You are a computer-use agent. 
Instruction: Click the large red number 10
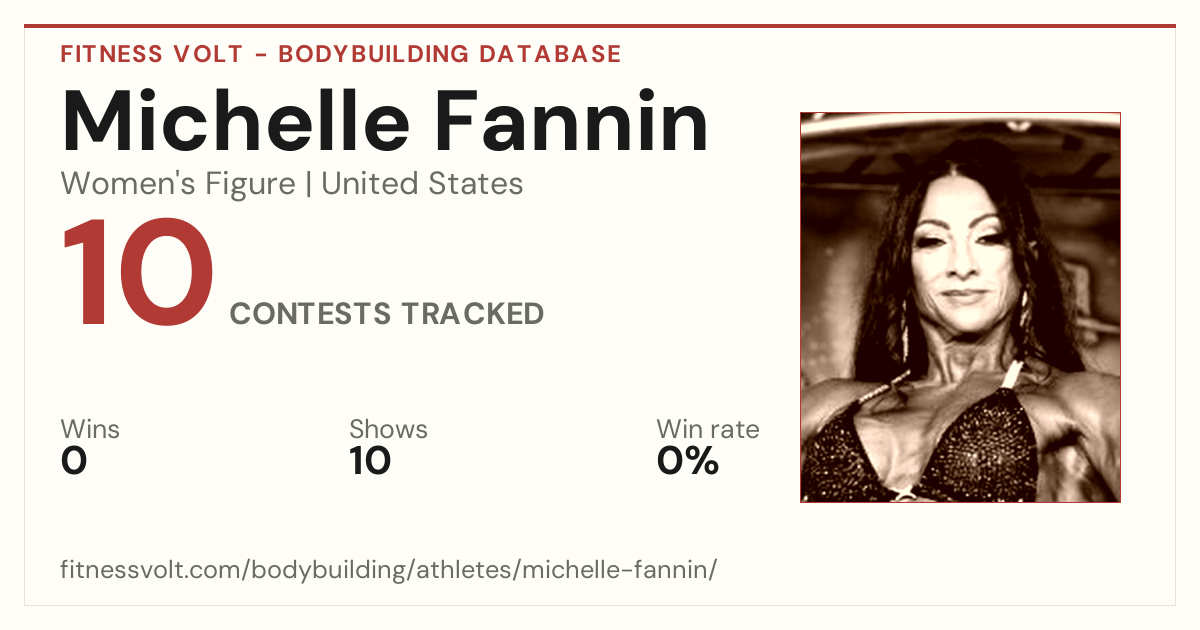click(138, 275)
